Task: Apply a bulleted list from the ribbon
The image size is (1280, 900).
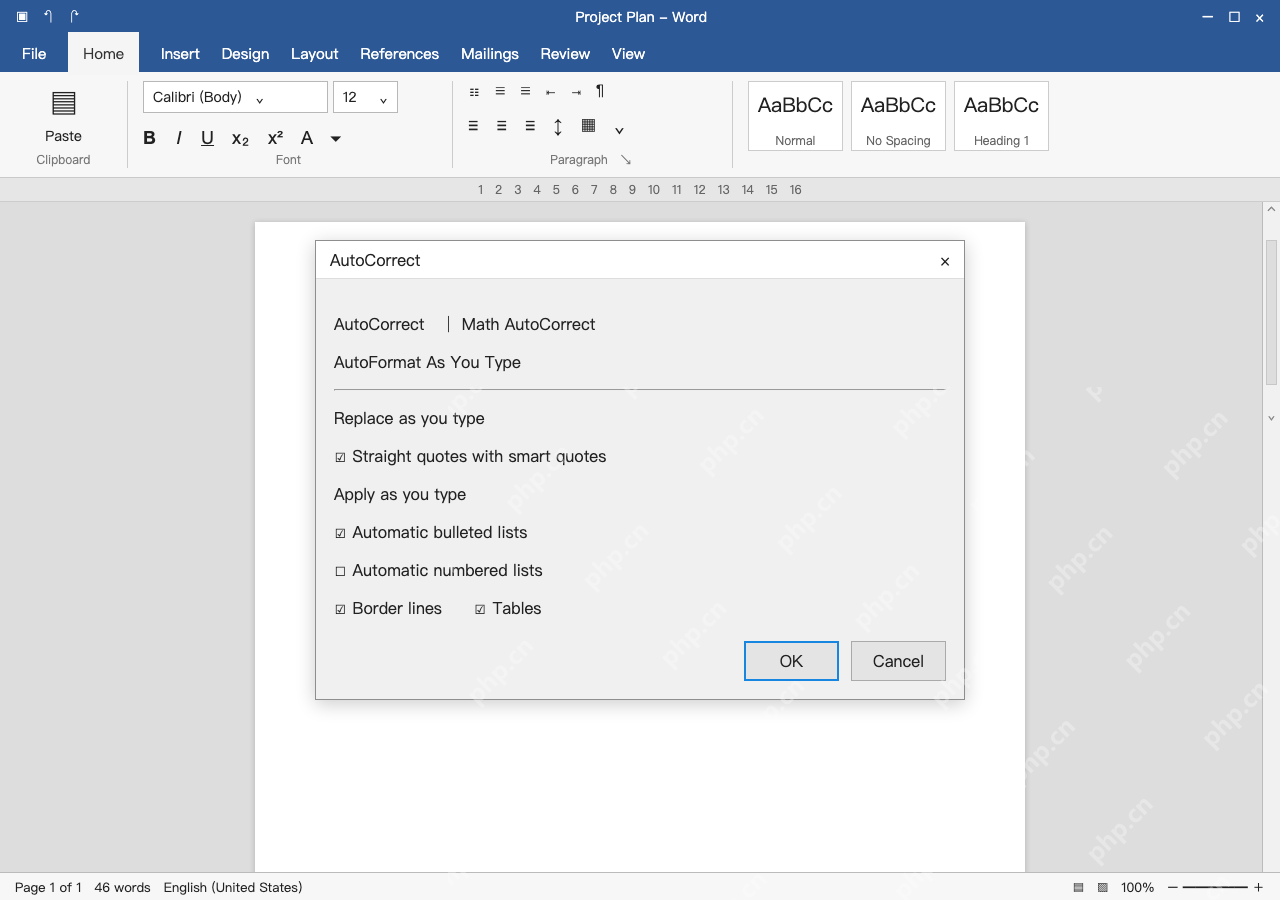Action: click(474, 92)
